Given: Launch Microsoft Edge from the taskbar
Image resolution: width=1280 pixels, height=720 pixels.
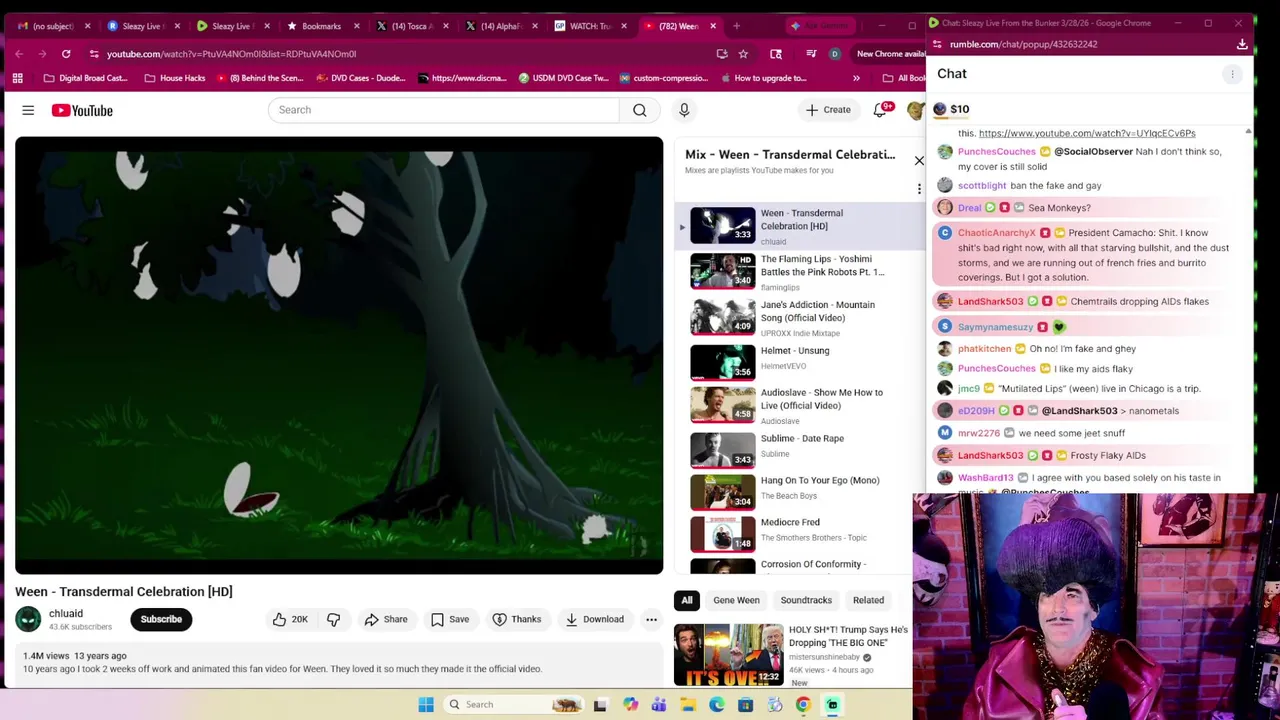Looking at the screenshot, I should click(x=717, y=704).
